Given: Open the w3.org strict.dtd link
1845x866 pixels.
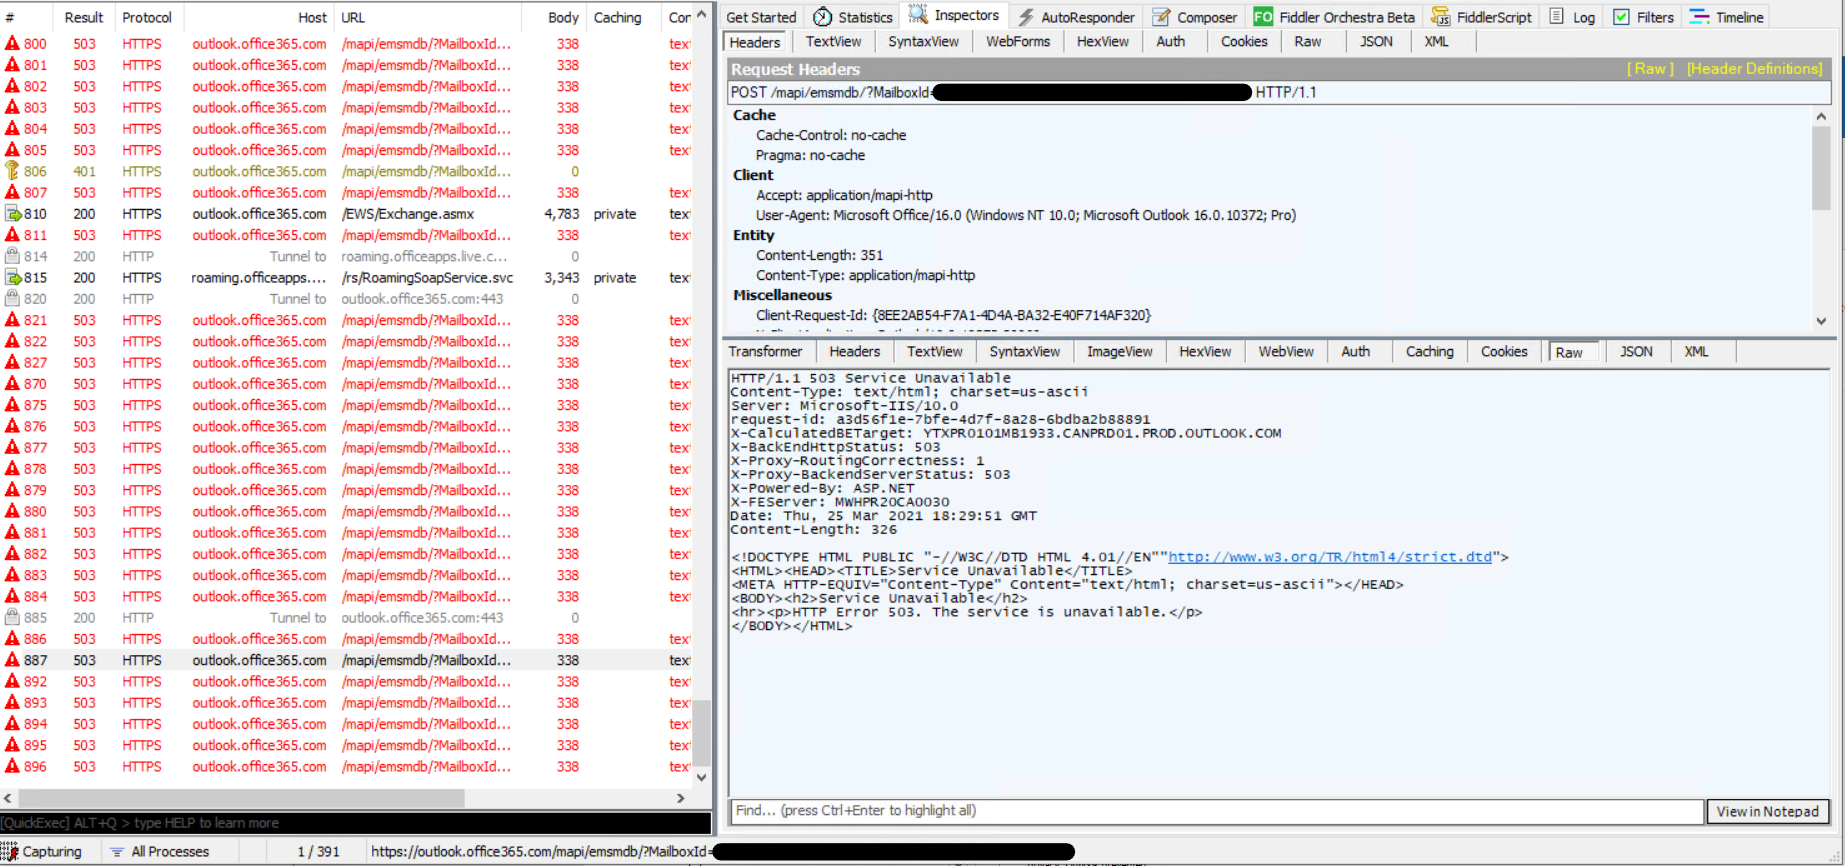Looking at the screenshot, I should pos(1330,557).
